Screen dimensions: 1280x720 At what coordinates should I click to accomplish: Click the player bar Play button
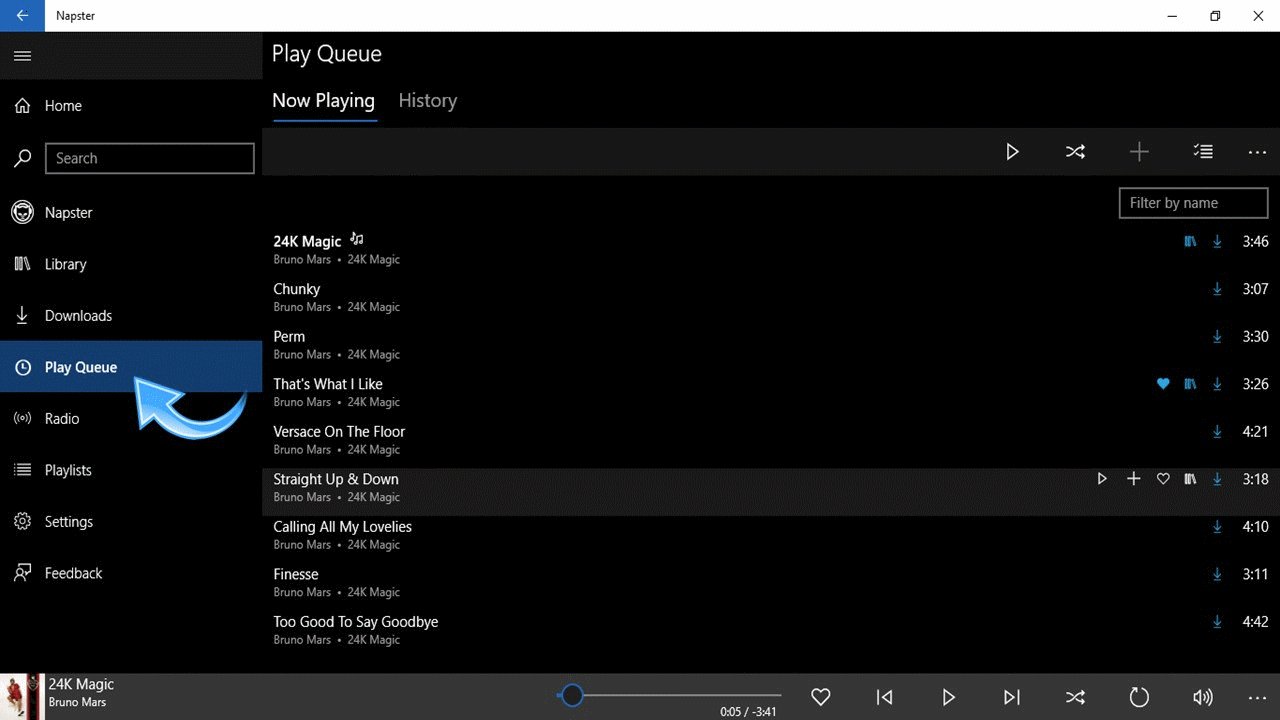[x=948, y=697]
